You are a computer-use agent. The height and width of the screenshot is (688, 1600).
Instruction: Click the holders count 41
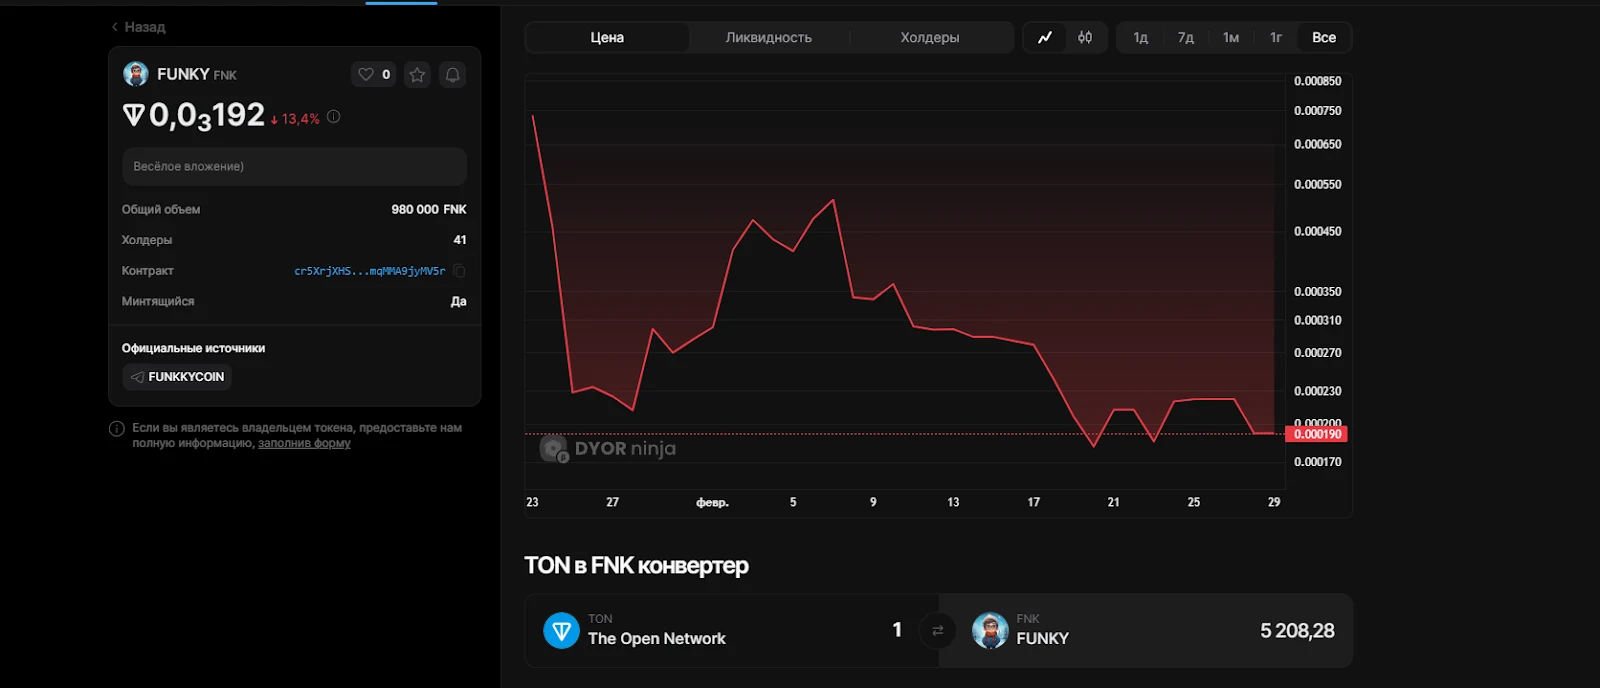[x=460, y=240]
